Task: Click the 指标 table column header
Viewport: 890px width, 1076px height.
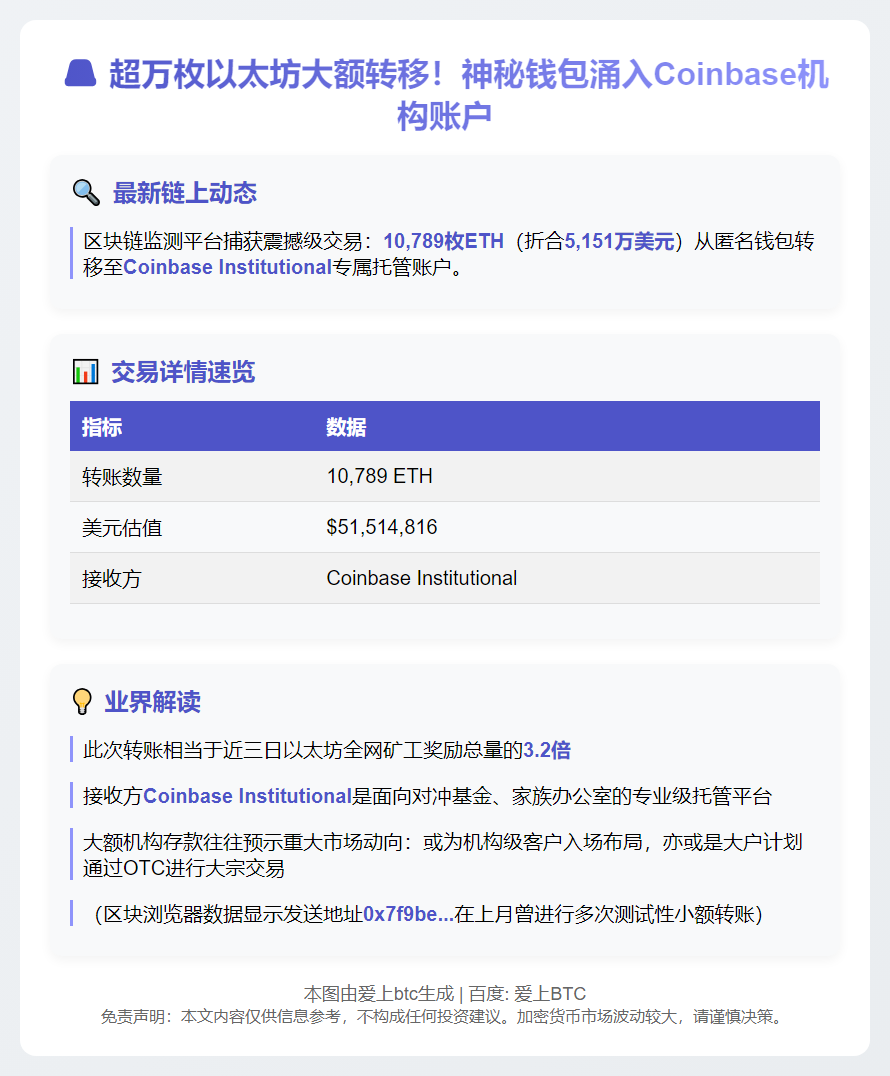Action: [102, 427]
